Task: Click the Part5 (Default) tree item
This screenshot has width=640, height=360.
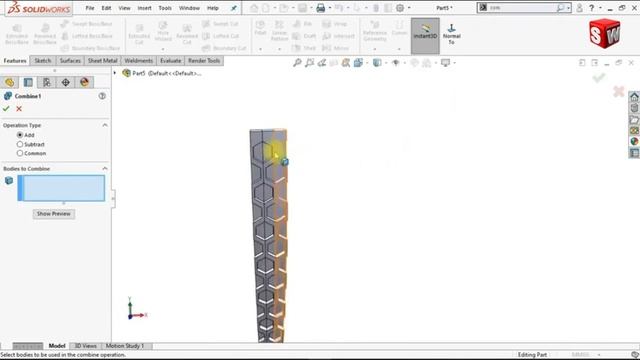Action: [162, 73]
